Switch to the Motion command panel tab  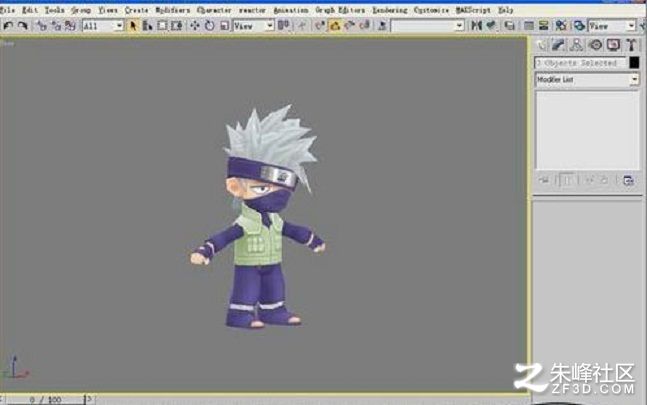[x=595, y=45]
